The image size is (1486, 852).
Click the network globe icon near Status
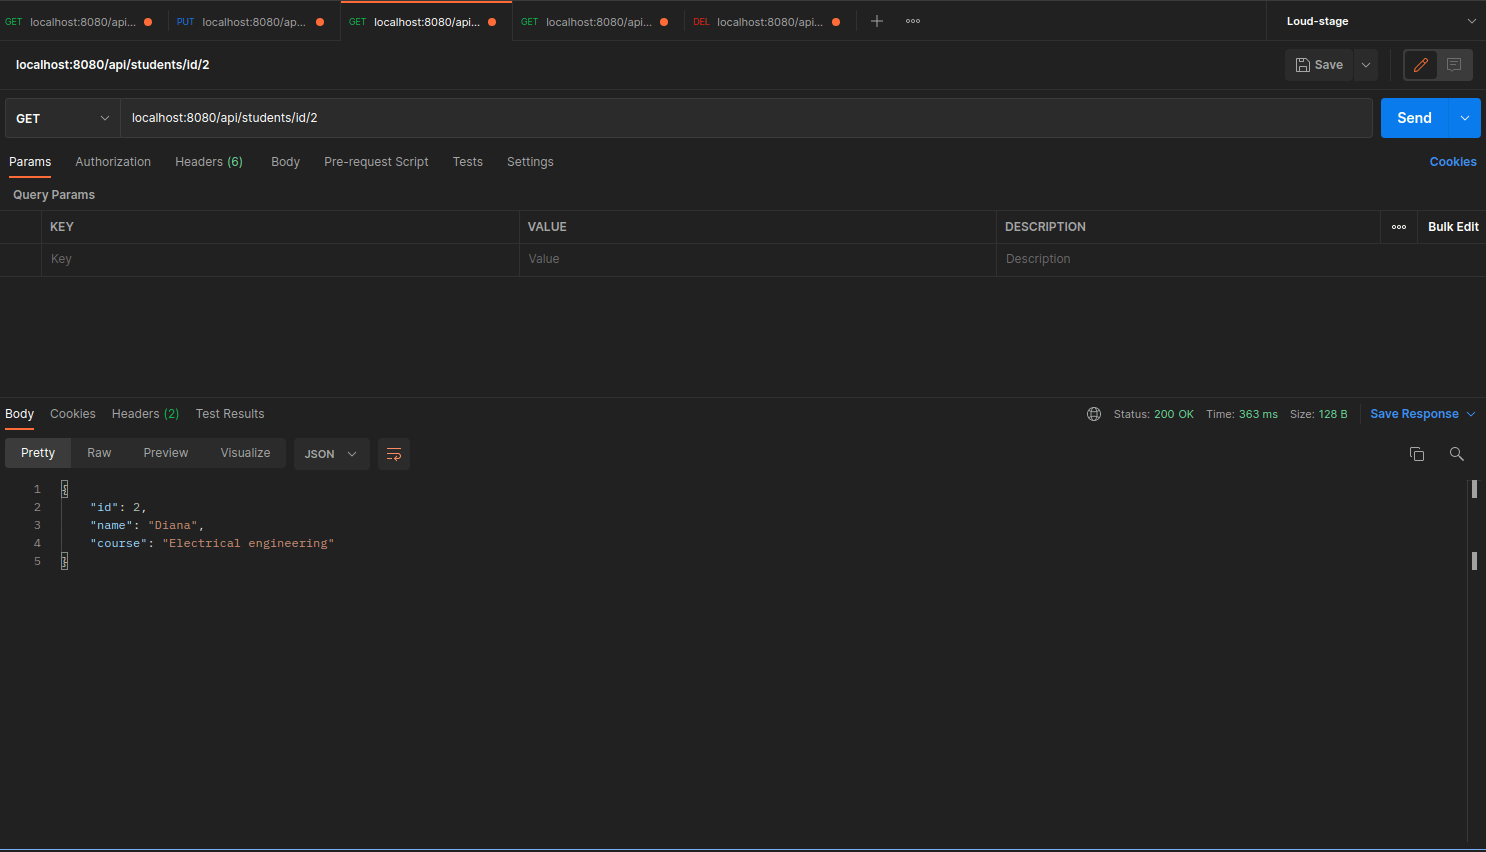(x=1094, y=414)
